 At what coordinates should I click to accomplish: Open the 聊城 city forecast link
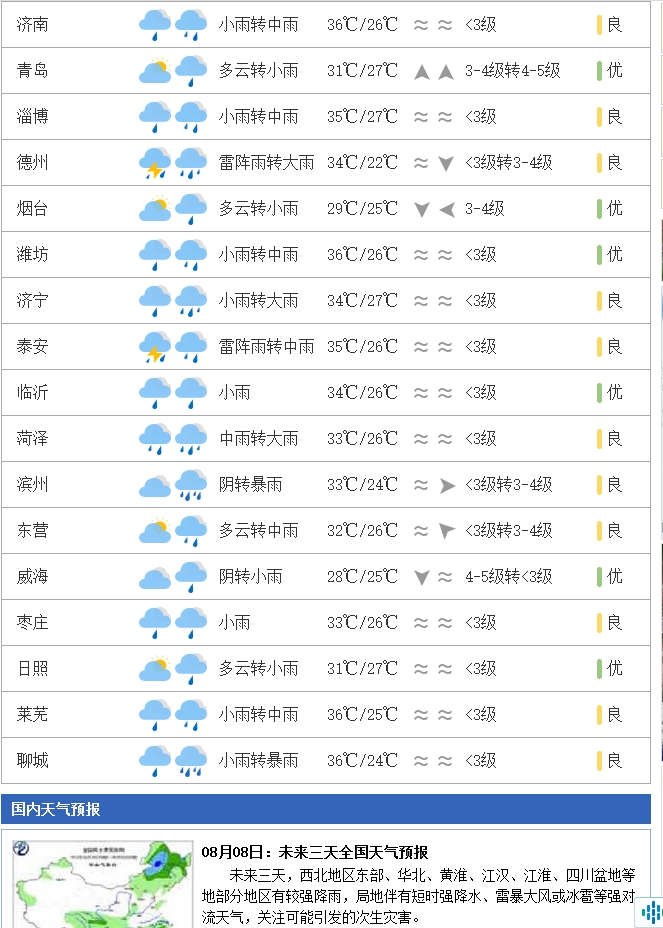[x=33, y=761]
